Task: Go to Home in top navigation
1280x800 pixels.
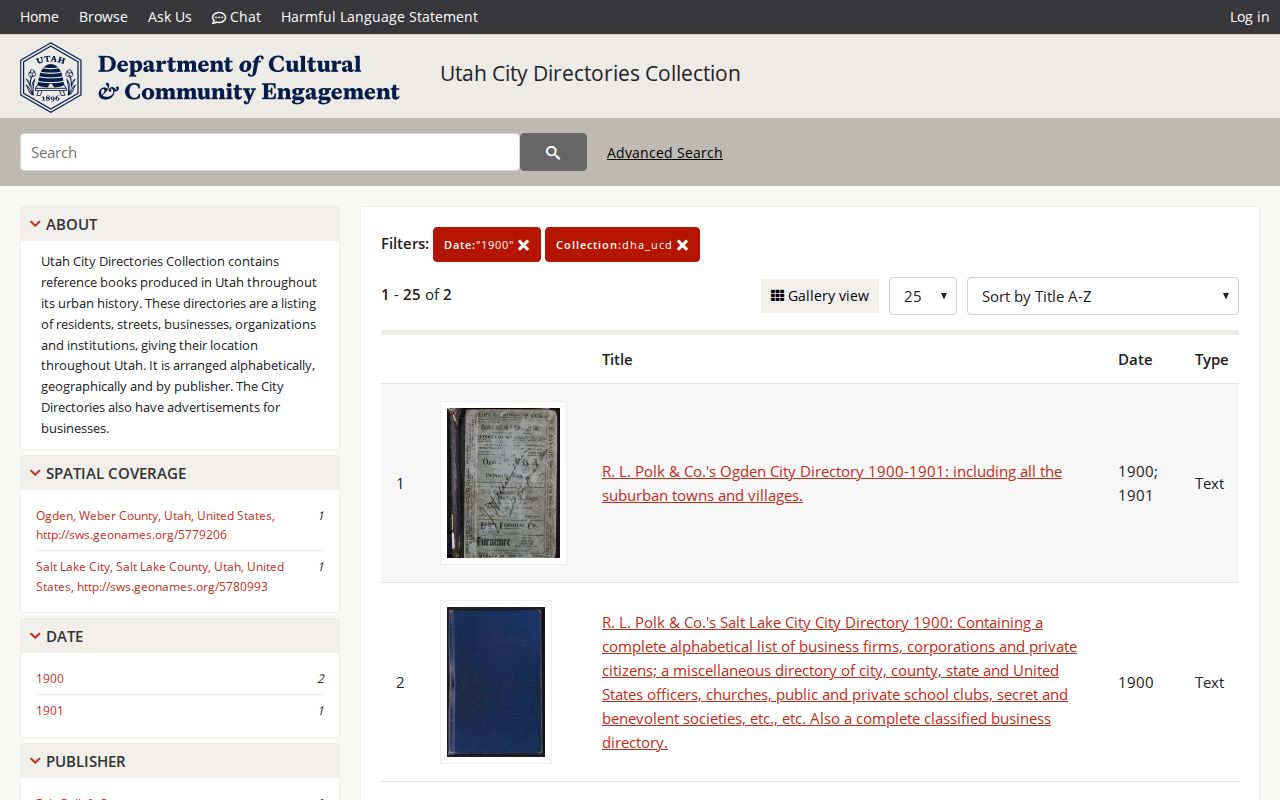Action: click(x=39, y=17)
